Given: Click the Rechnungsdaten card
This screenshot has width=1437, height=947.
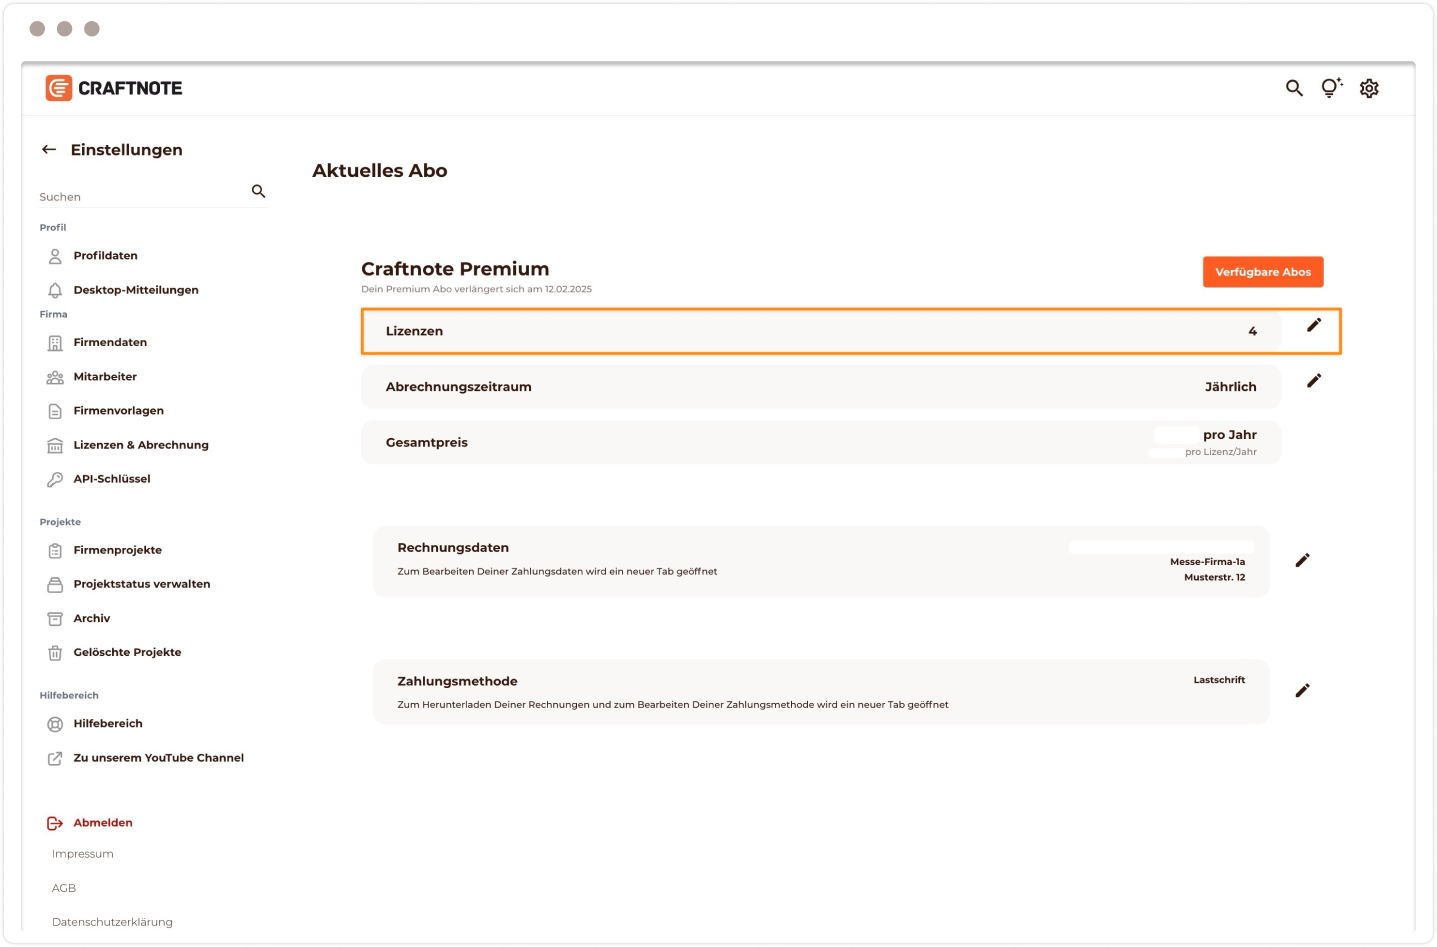Looking at the screenshot, I should click(x=821, y=562).
